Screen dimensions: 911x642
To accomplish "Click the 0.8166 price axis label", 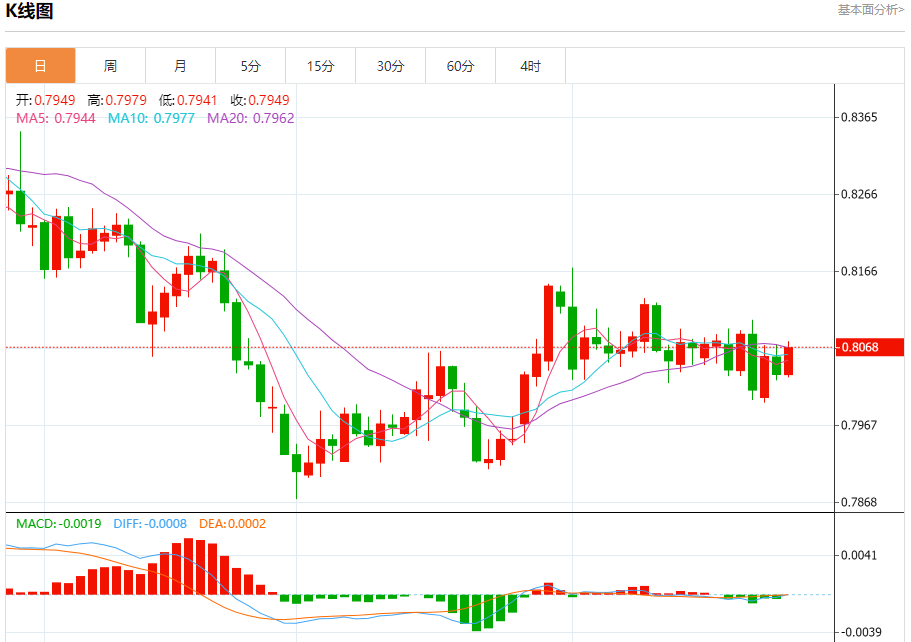I will 859,271.
